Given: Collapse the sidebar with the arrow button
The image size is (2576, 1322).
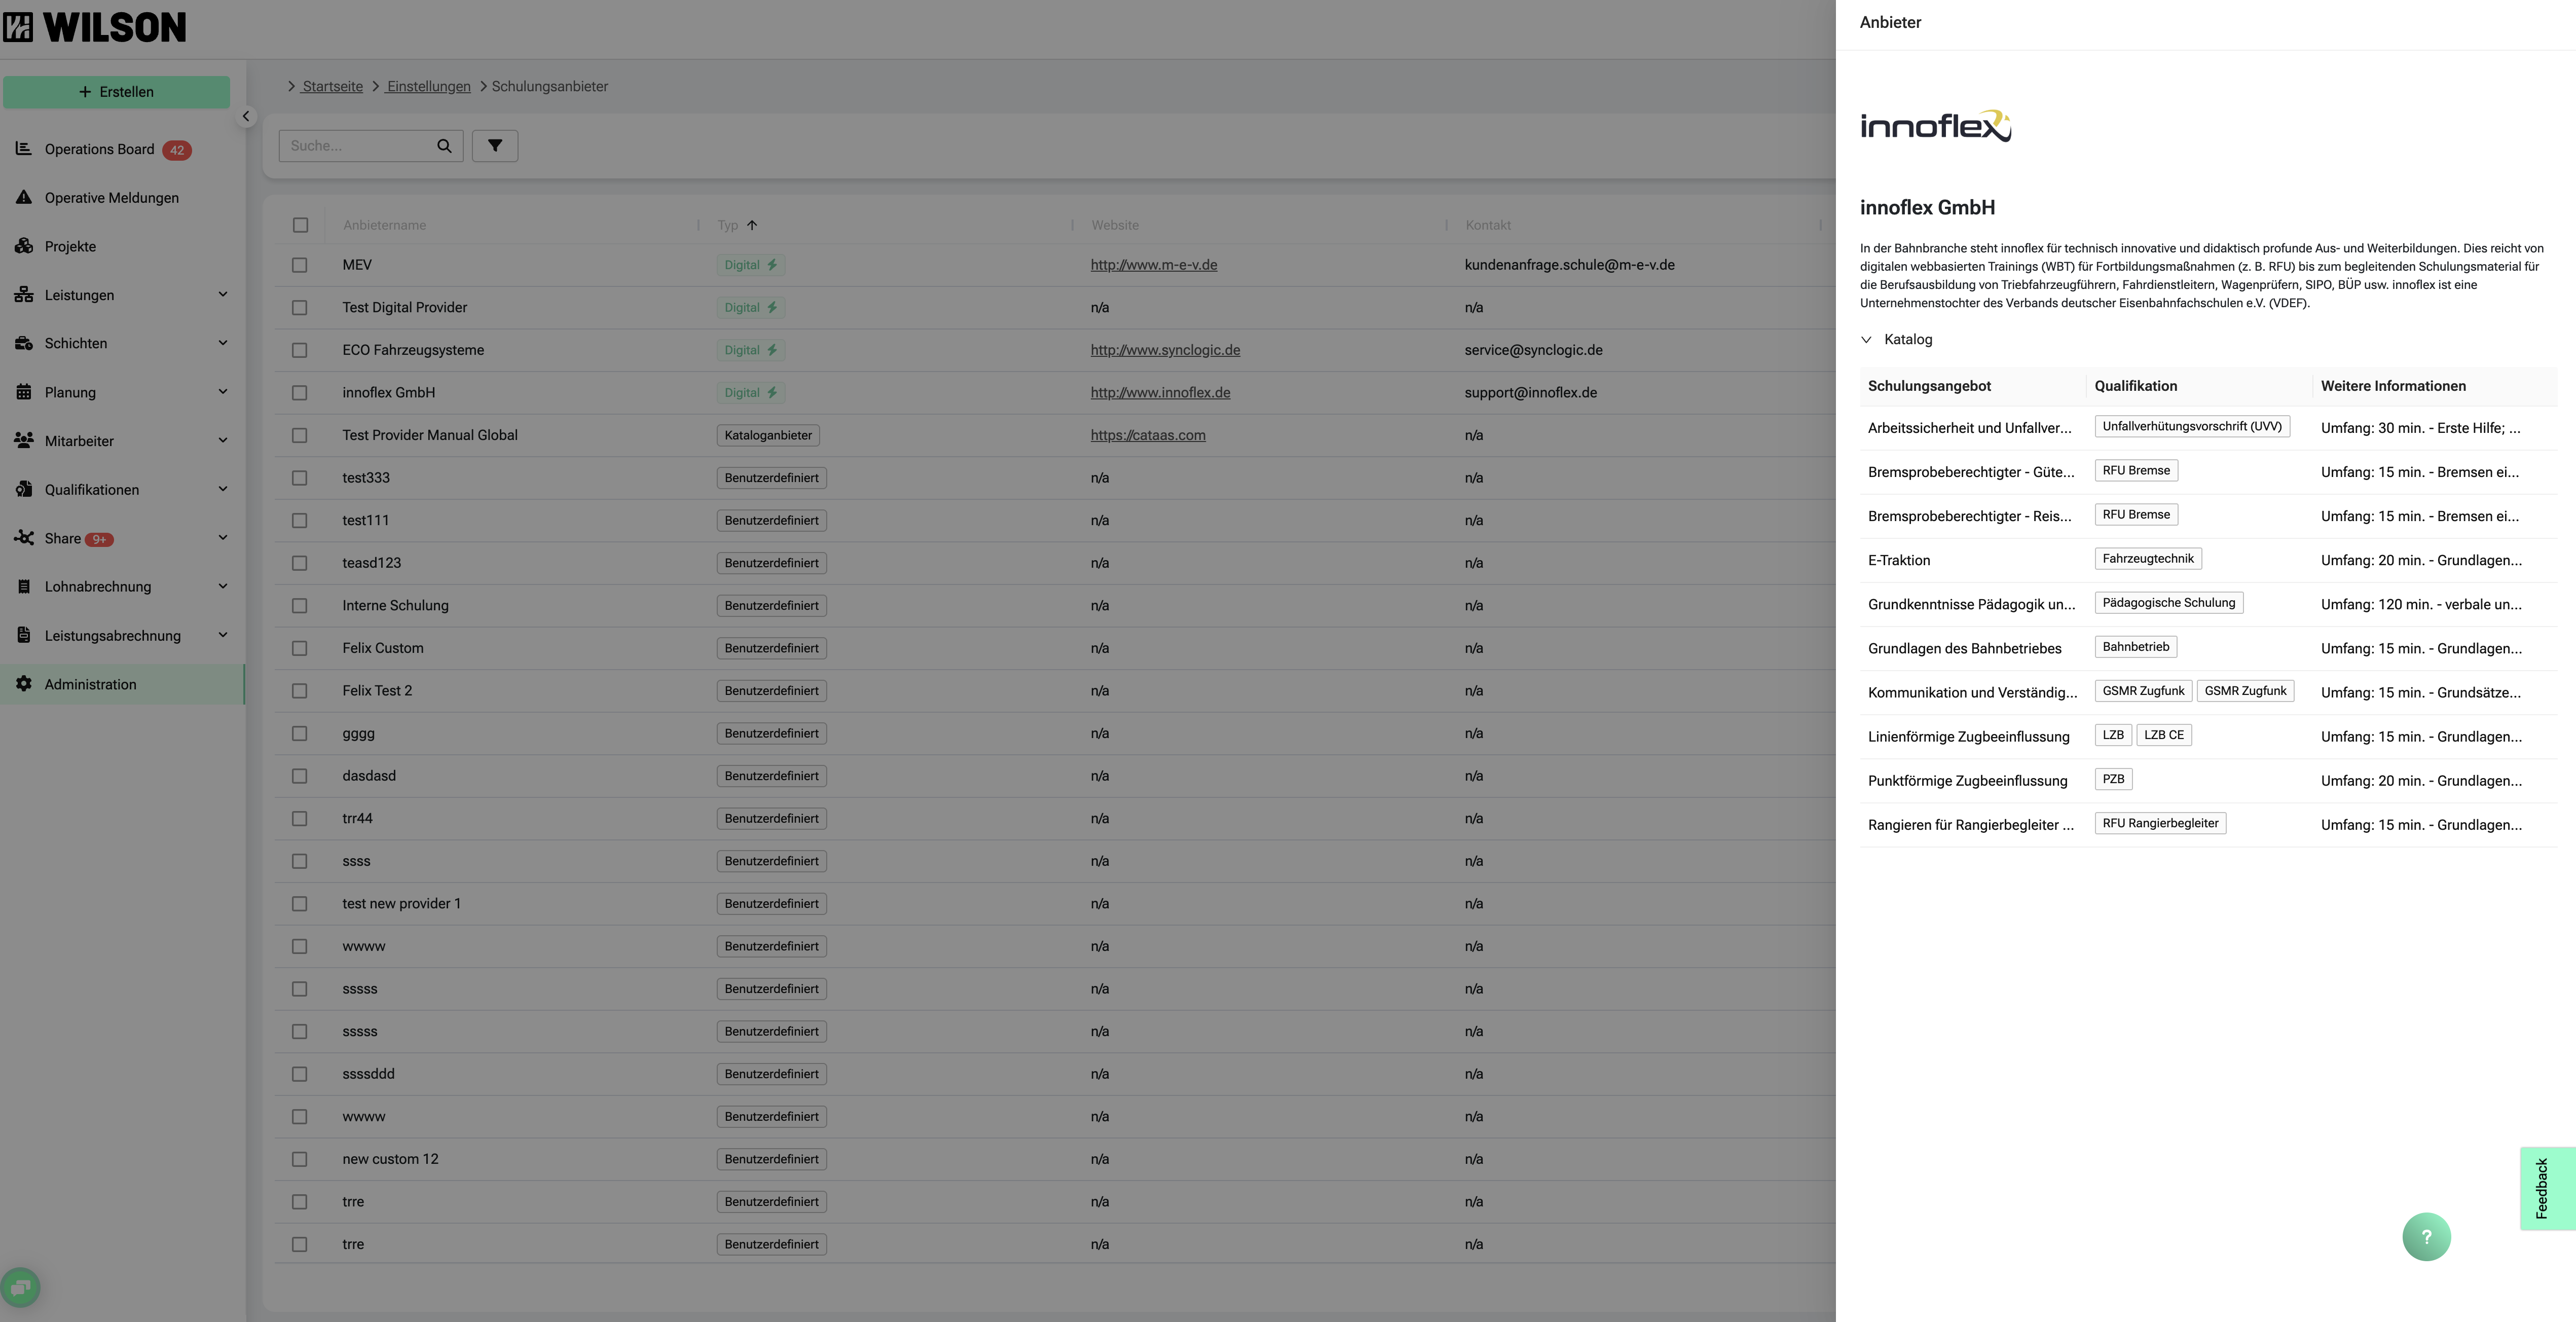Looking at the screenshot, I should click(246, 116).
